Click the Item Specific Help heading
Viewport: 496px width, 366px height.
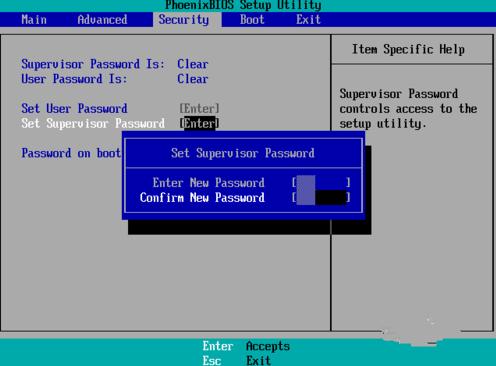pos(408,49)
